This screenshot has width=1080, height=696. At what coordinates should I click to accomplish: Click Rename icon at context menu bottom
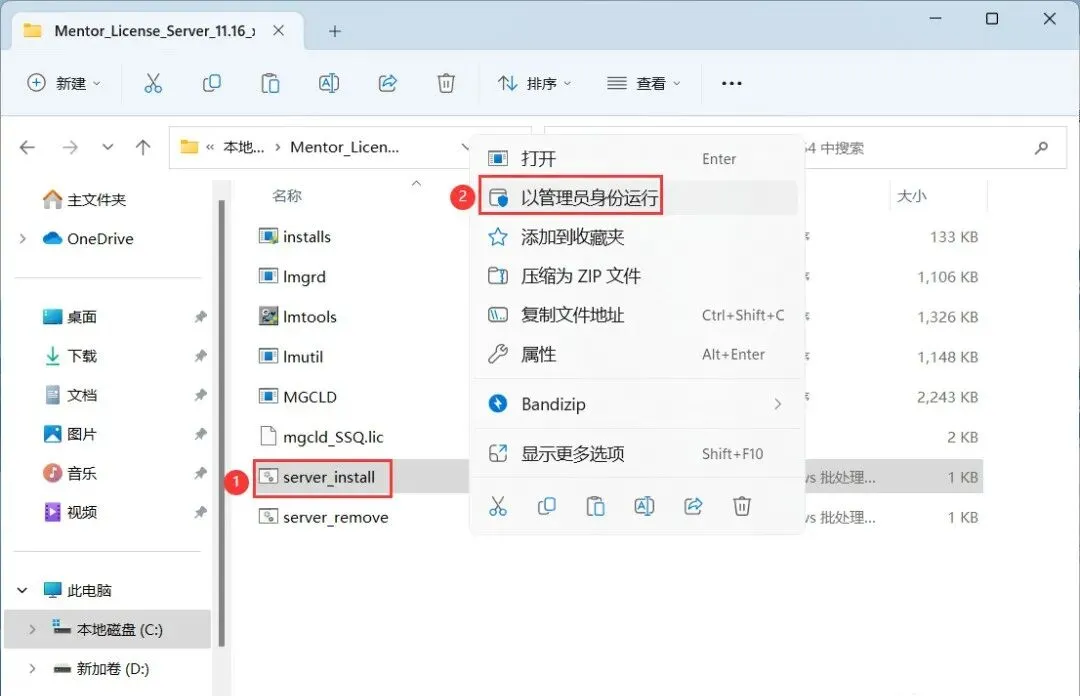click(644, 506)
